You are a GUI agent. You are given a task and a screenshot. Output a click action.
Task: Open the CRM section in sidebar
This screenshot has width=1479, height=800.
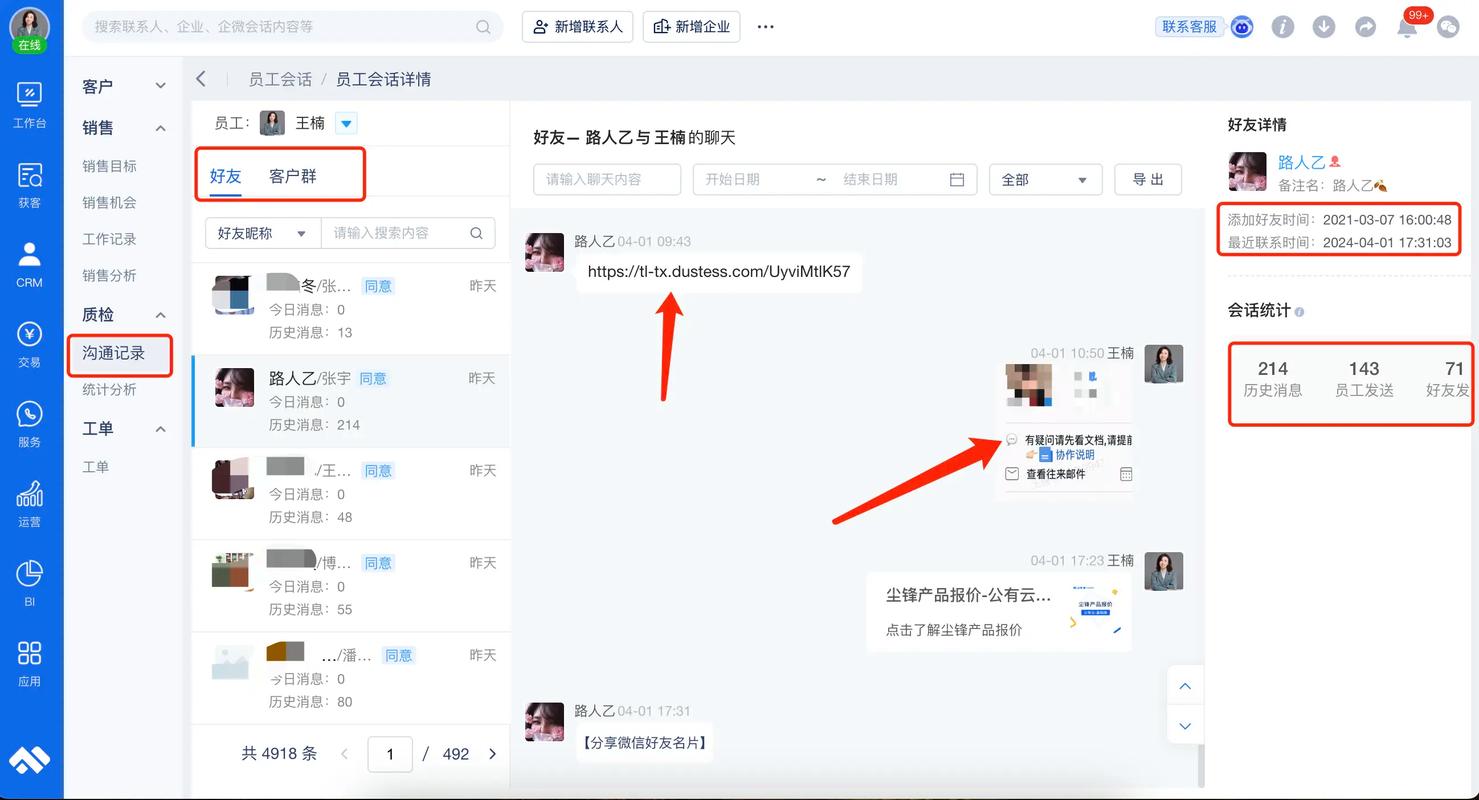(x=29, y=263)
